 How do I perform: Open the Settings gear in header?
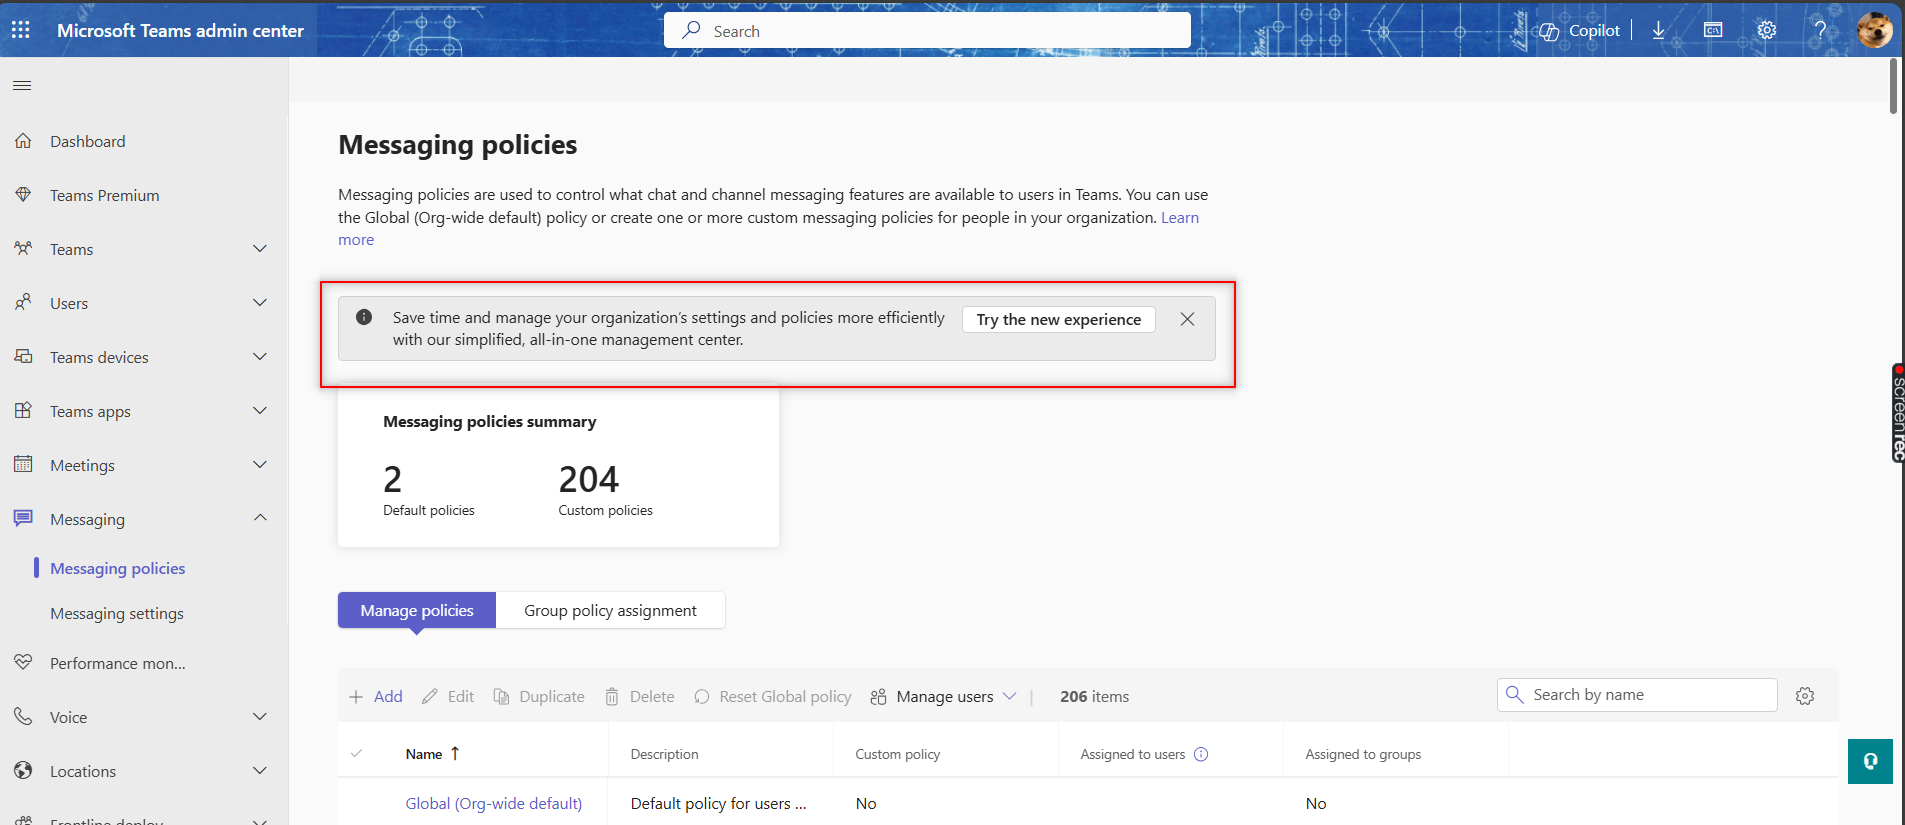tap(1767, 31)
